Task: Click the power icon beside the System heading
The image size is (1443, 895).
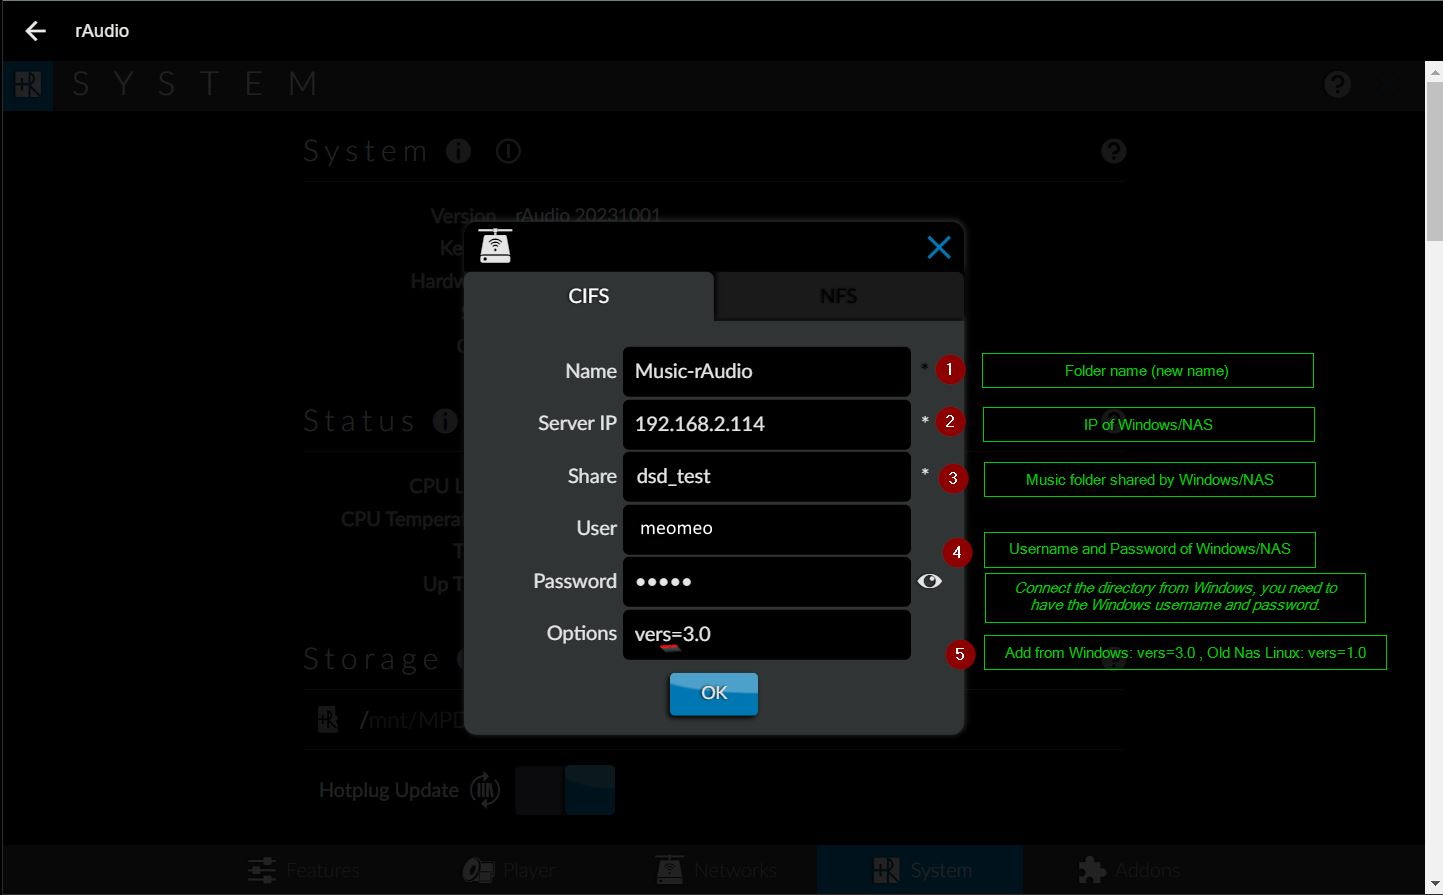Action: pyautogui.click(x=508, y=151)
